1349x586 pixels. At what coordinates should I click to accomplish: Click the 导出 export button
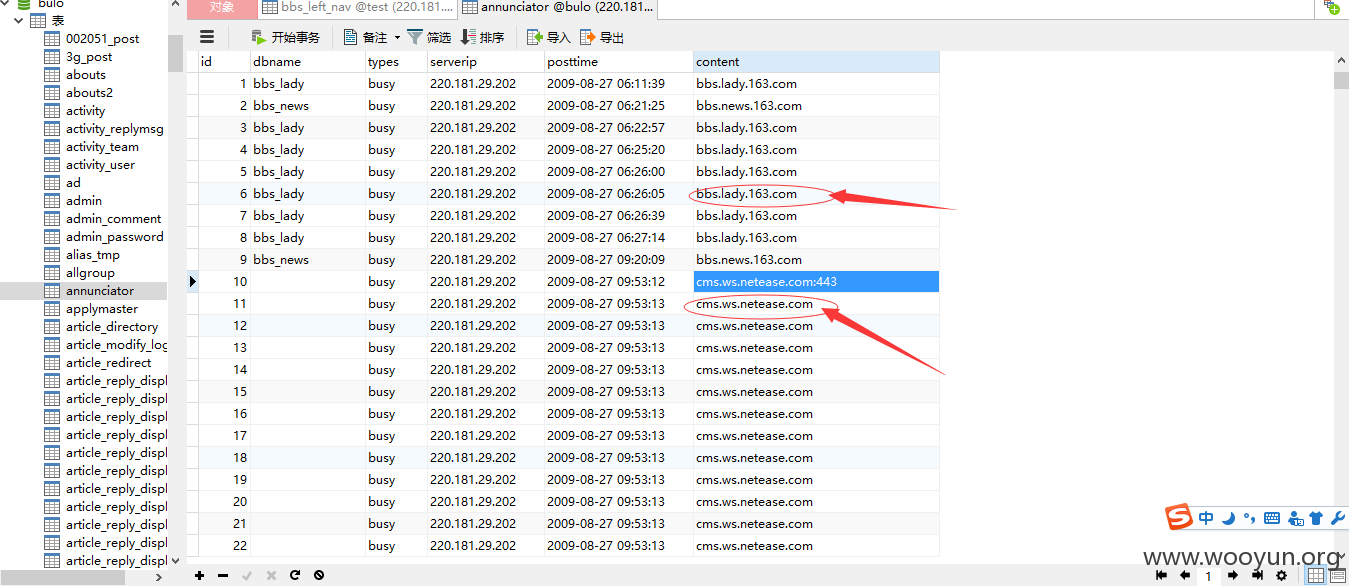tap(603, 37)
